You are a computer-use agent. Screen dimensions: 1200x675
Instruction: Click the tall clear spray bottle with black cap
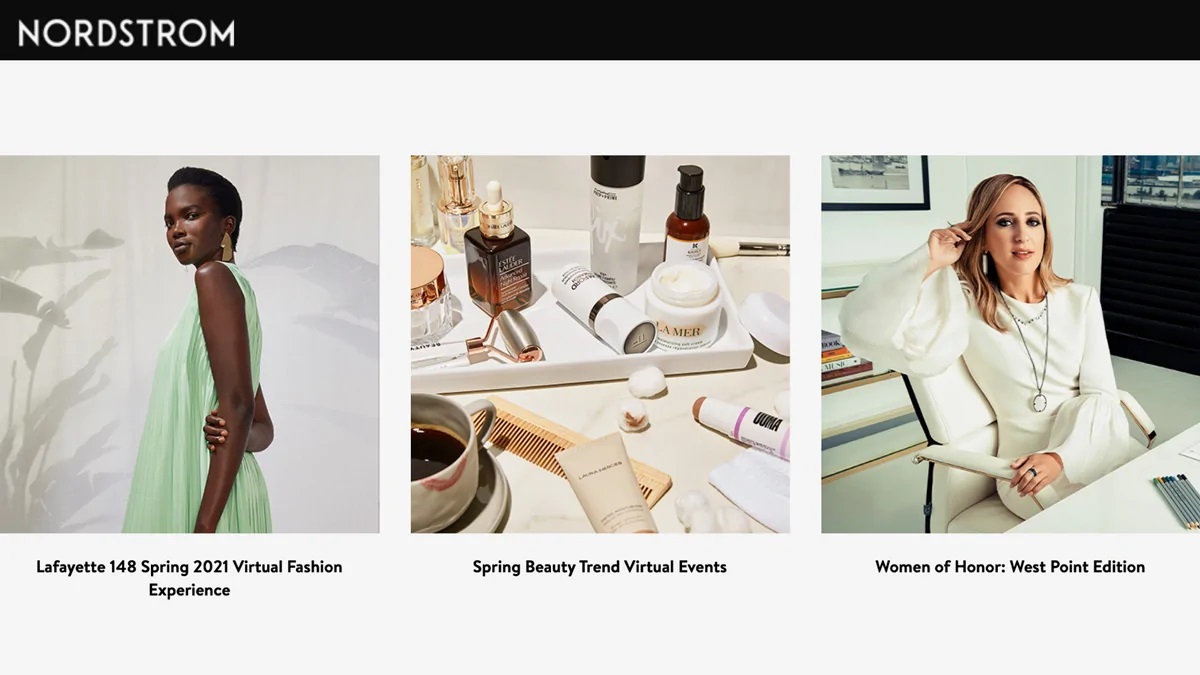pos(617,220)
